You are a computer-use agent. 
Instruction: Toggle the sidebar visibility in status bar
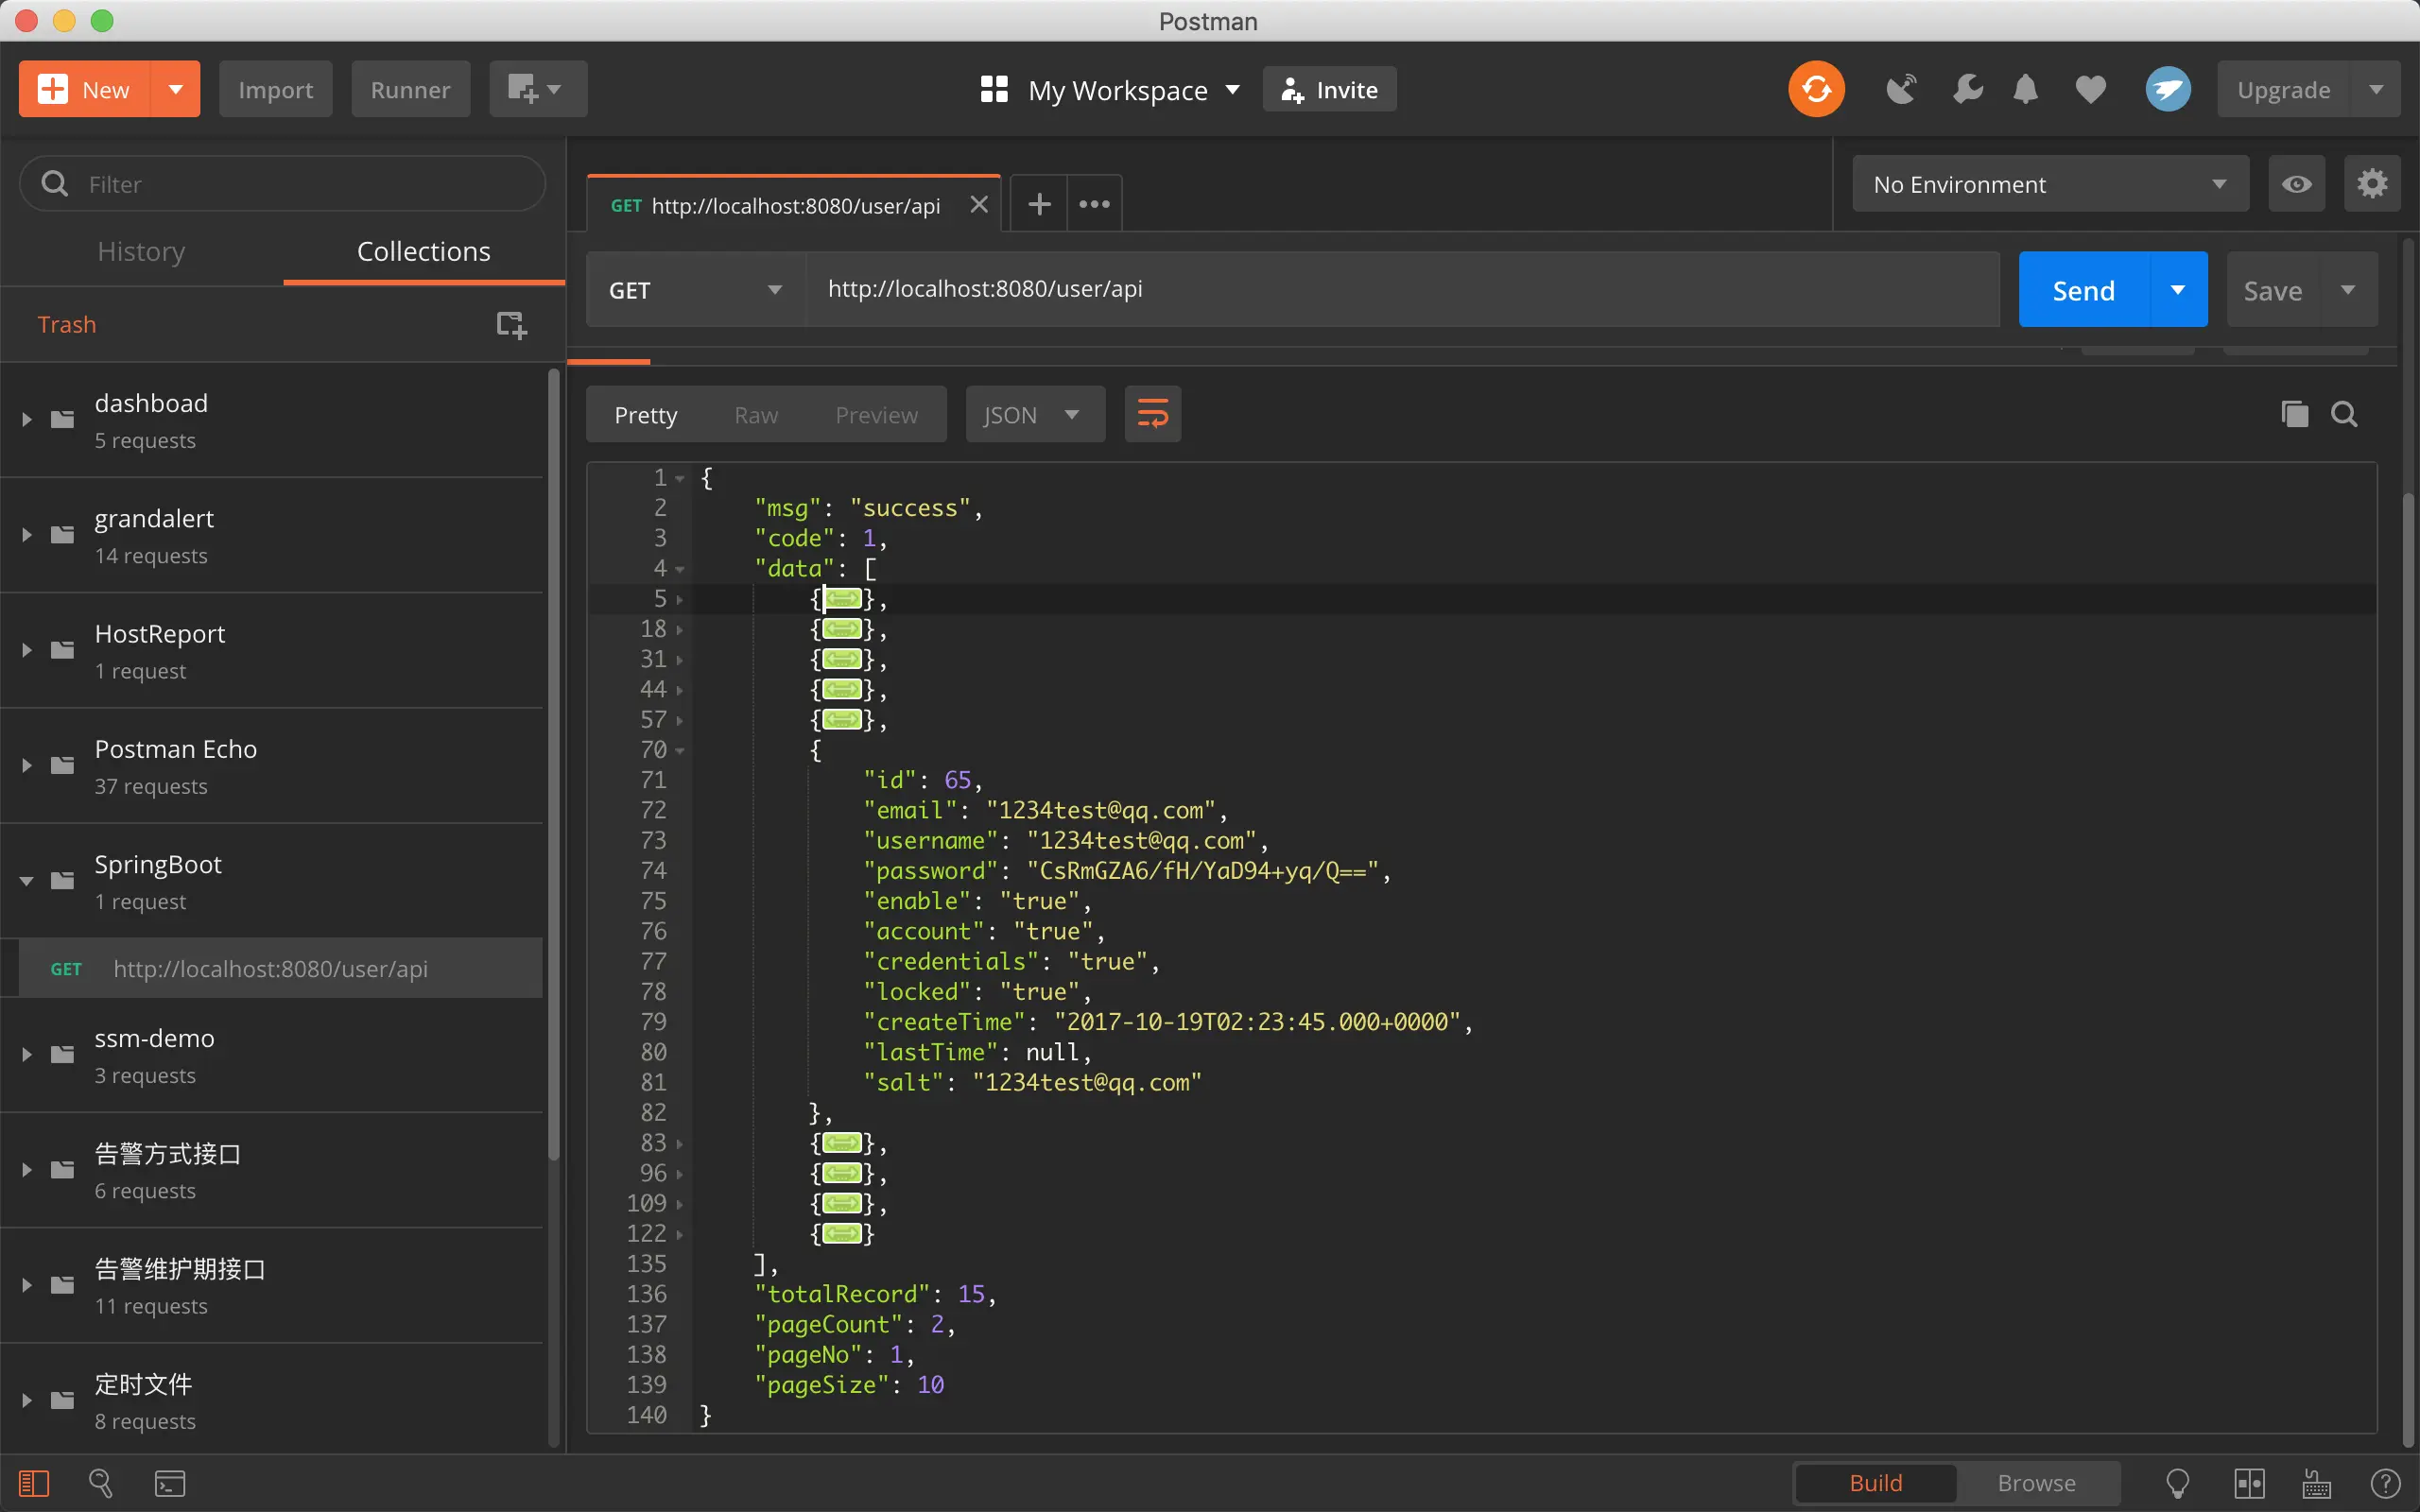(x=34, y=1483)
